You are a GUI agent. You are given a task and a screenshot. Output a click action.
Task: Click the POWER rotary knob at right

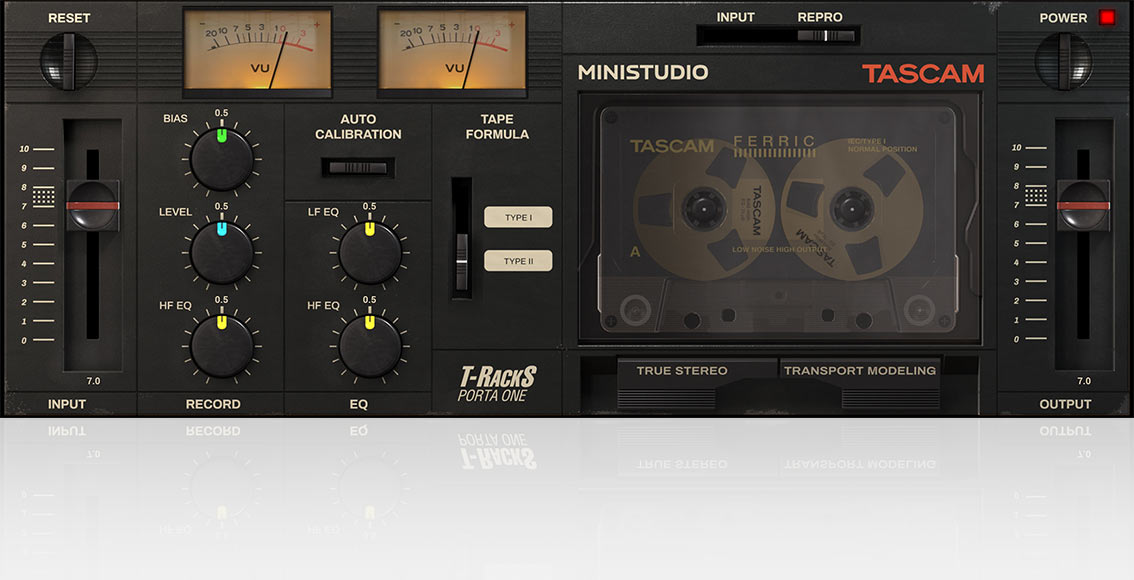[x=1063, y=61]
